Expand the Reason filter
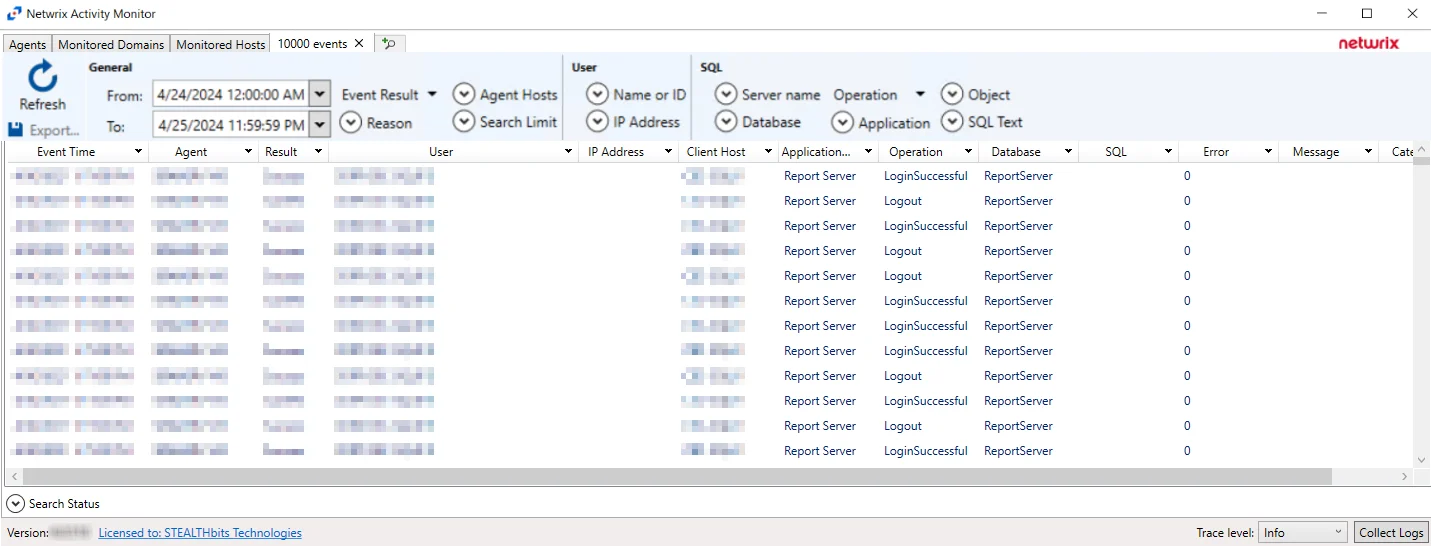This screenshot has height=546, width=1431. click(x=350, y=123)
